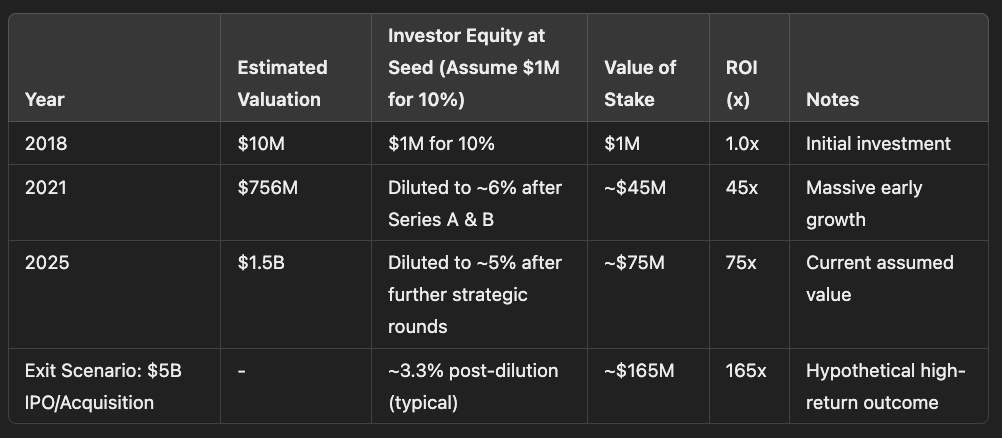
Task: Select the Exit Scenario $5B IPO/Acquisition cell
Action: click(103, 387)
